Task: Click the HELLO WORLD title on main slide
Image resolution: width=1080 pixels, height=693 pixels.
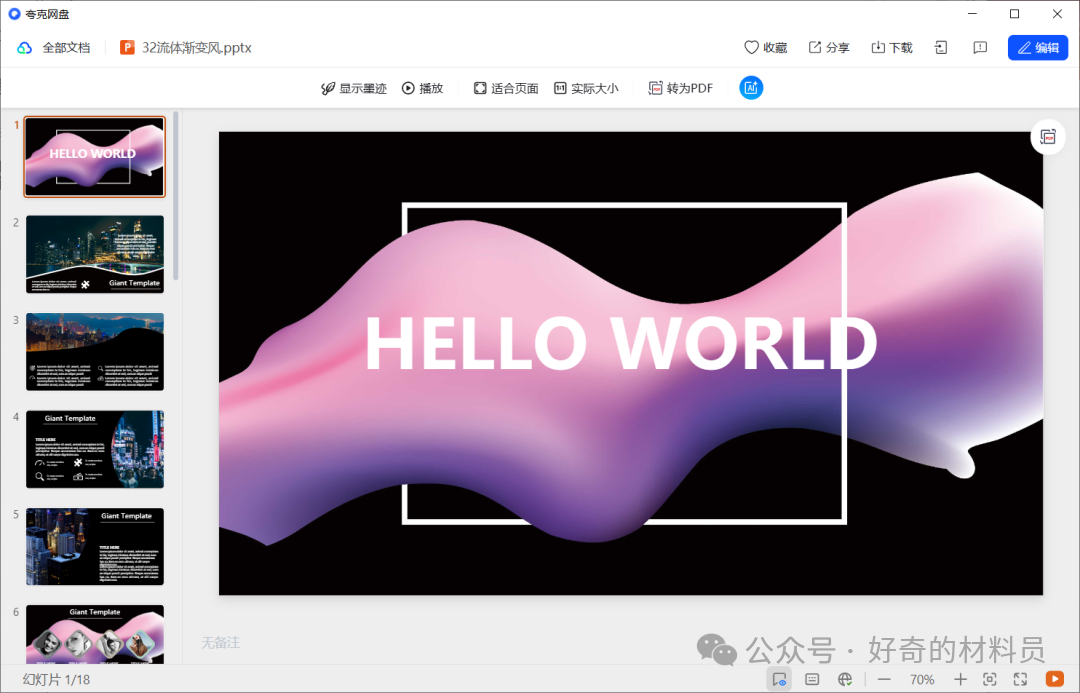Action: pyautogui.click(x=621, y=343)
